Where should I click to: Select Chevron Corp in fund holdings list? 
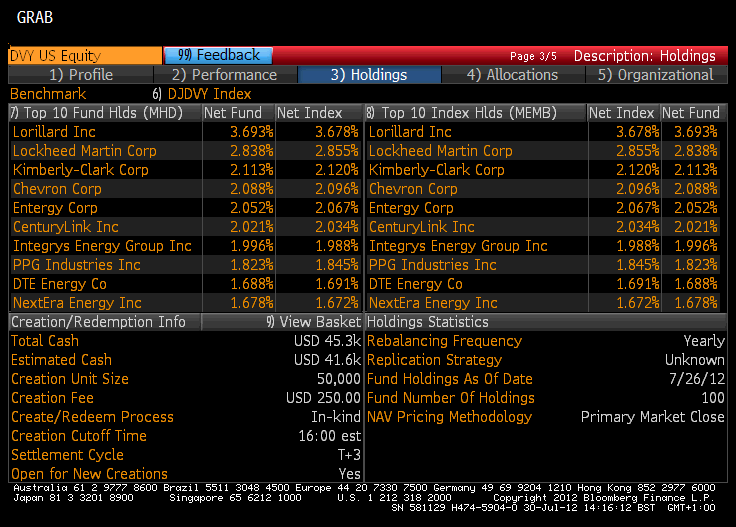(57, 189)
